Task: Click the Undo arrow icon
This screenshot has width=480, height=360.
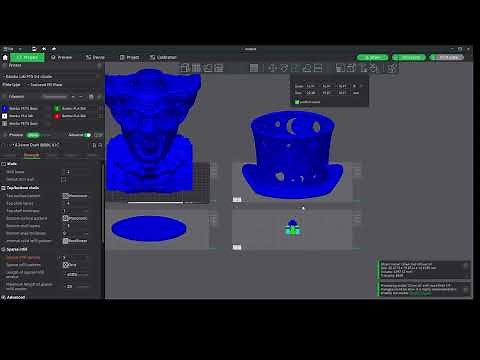Action: tap(44, 49)
